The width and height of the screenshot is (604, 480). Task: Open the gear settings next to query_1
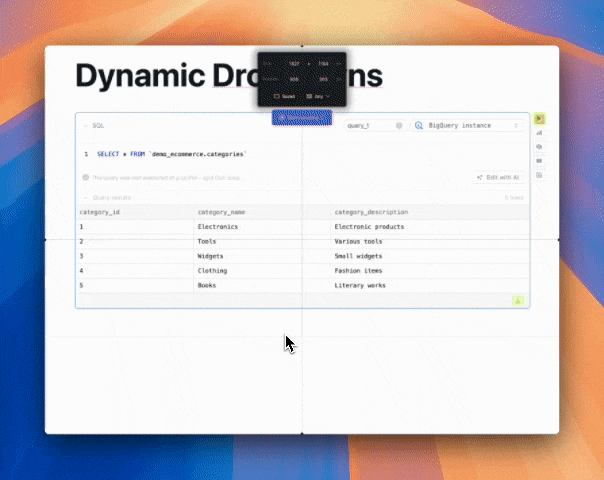[x=399, y=126]
